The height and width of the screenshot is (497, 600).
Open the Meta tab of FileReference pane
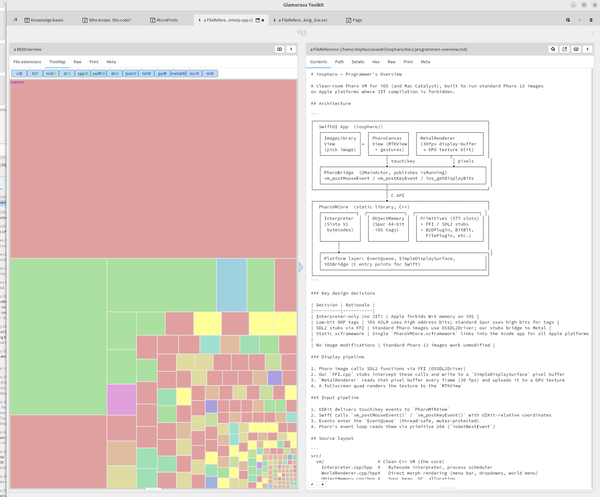(425, 62)
